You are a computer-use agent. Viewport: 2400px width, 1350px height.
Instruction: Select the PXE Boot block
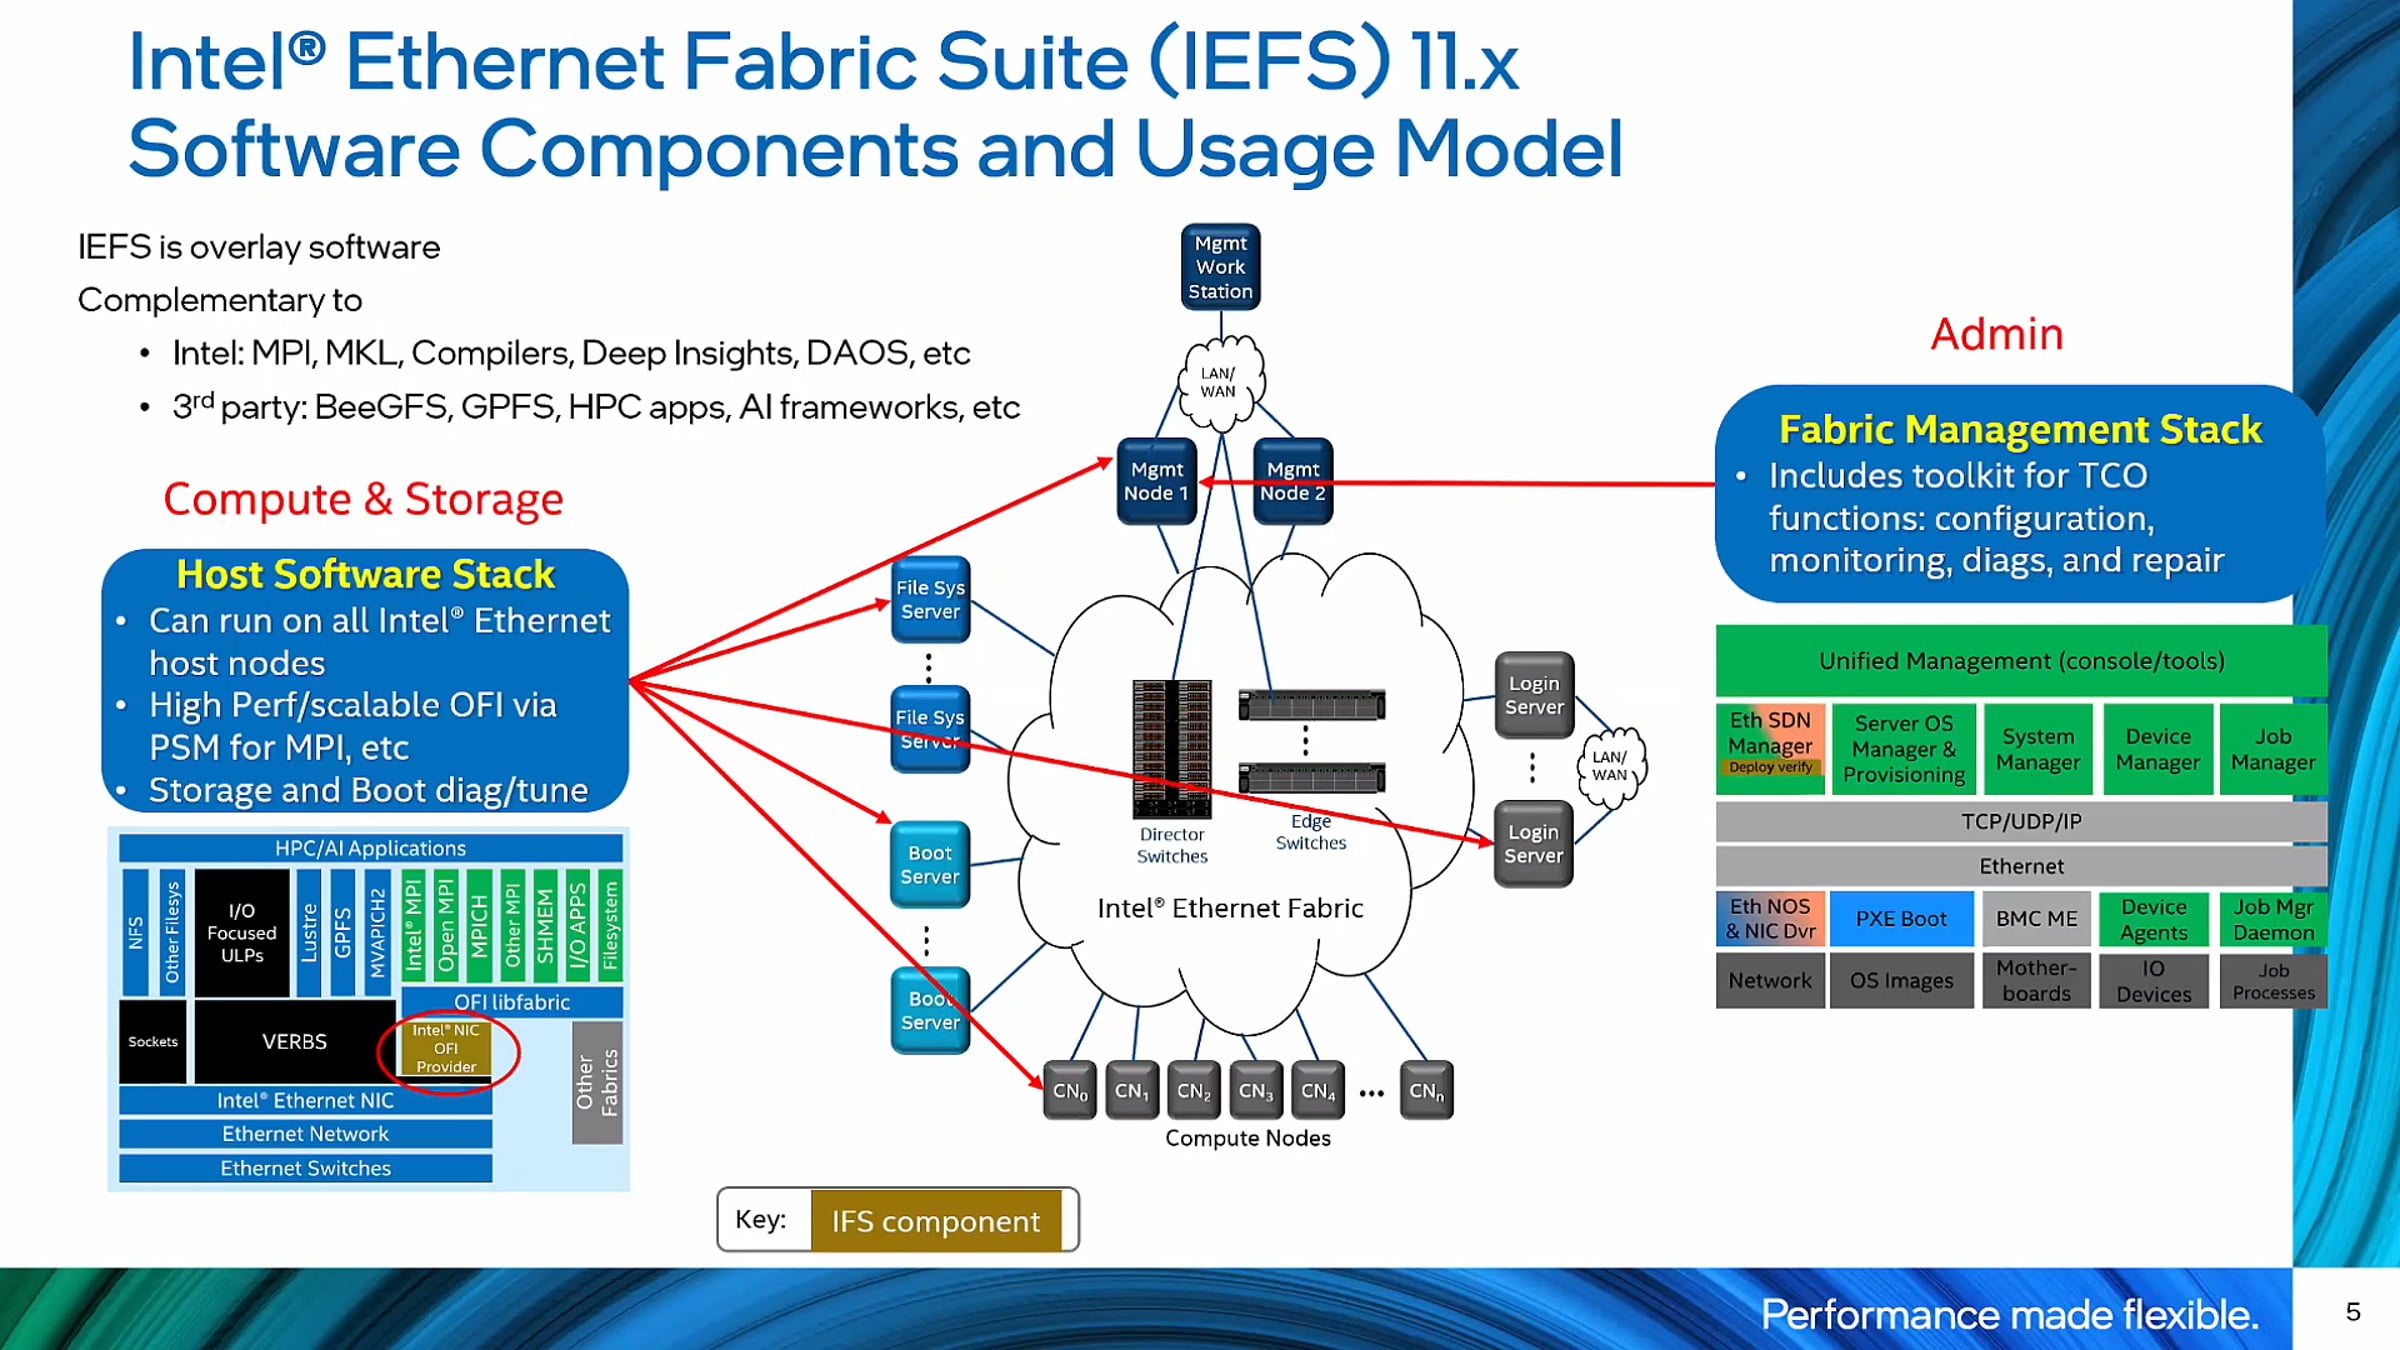[1901, 918]
